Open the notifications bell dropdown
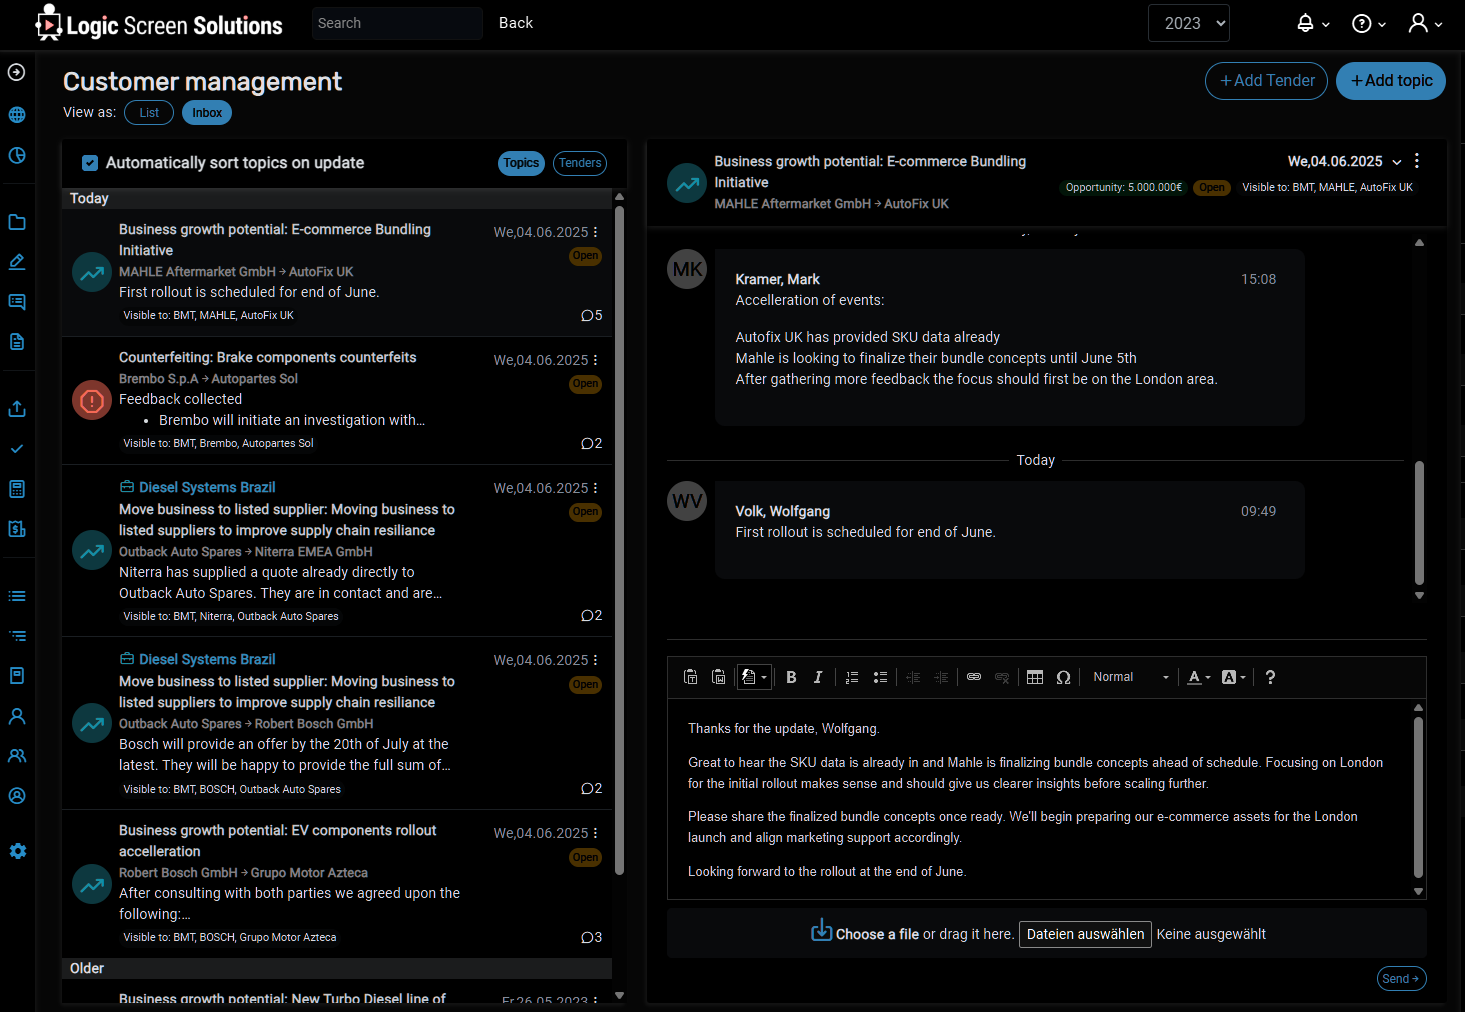The width and height of the screenshot is (1465, 1012). click(x=1313, y=23)
